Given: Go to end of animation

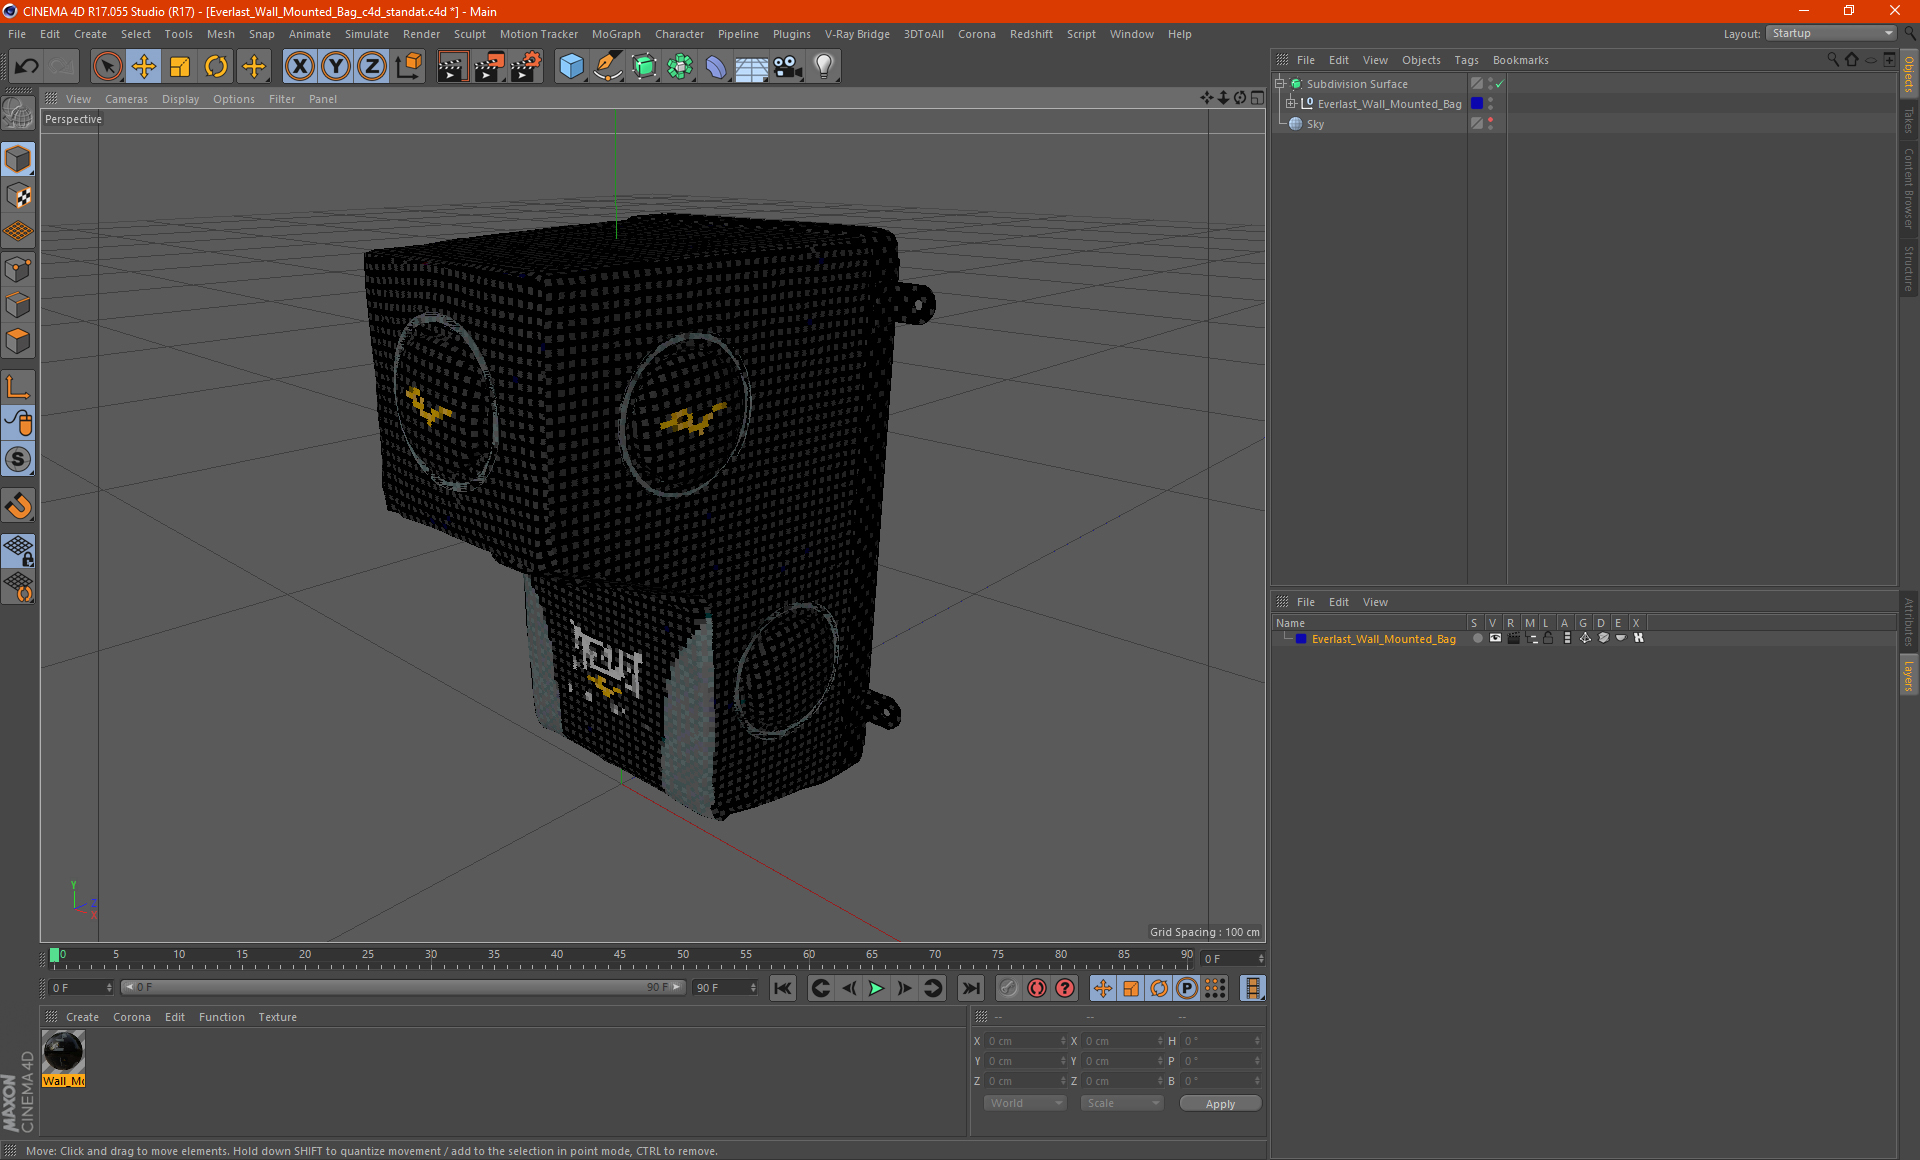Looking at the screenshot, I should 970,988.
